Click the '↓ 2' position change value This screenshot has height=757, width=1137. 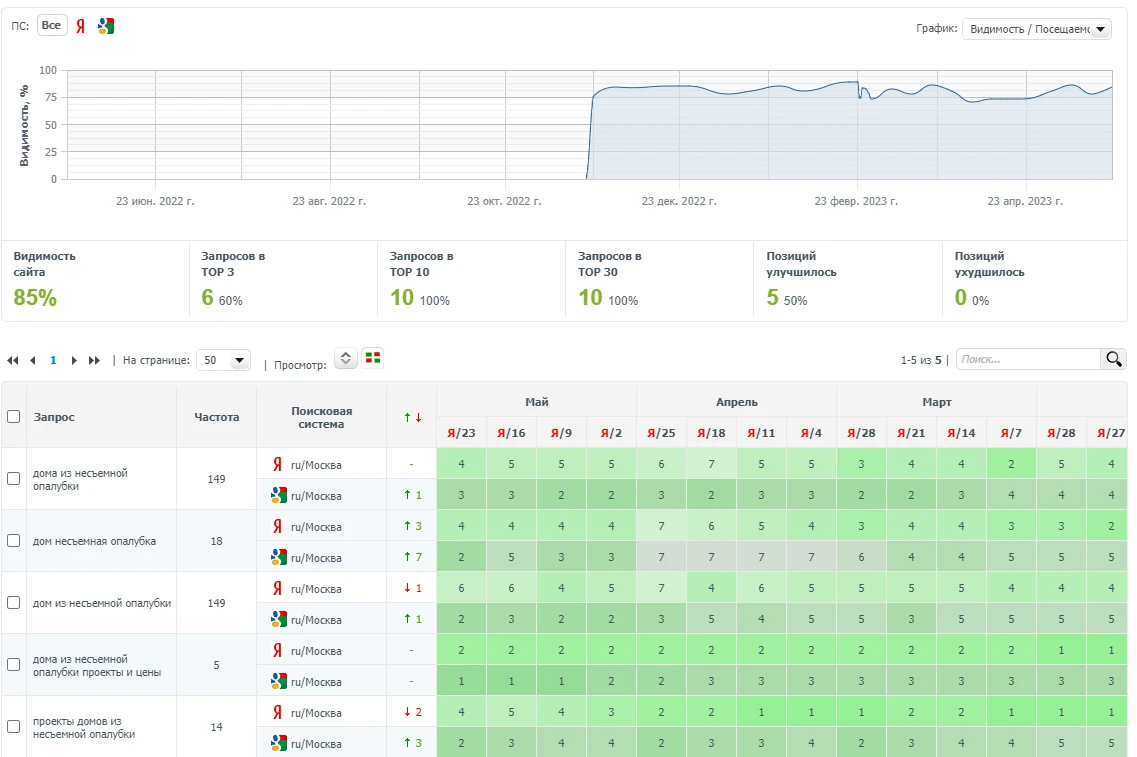pos(413,713)
